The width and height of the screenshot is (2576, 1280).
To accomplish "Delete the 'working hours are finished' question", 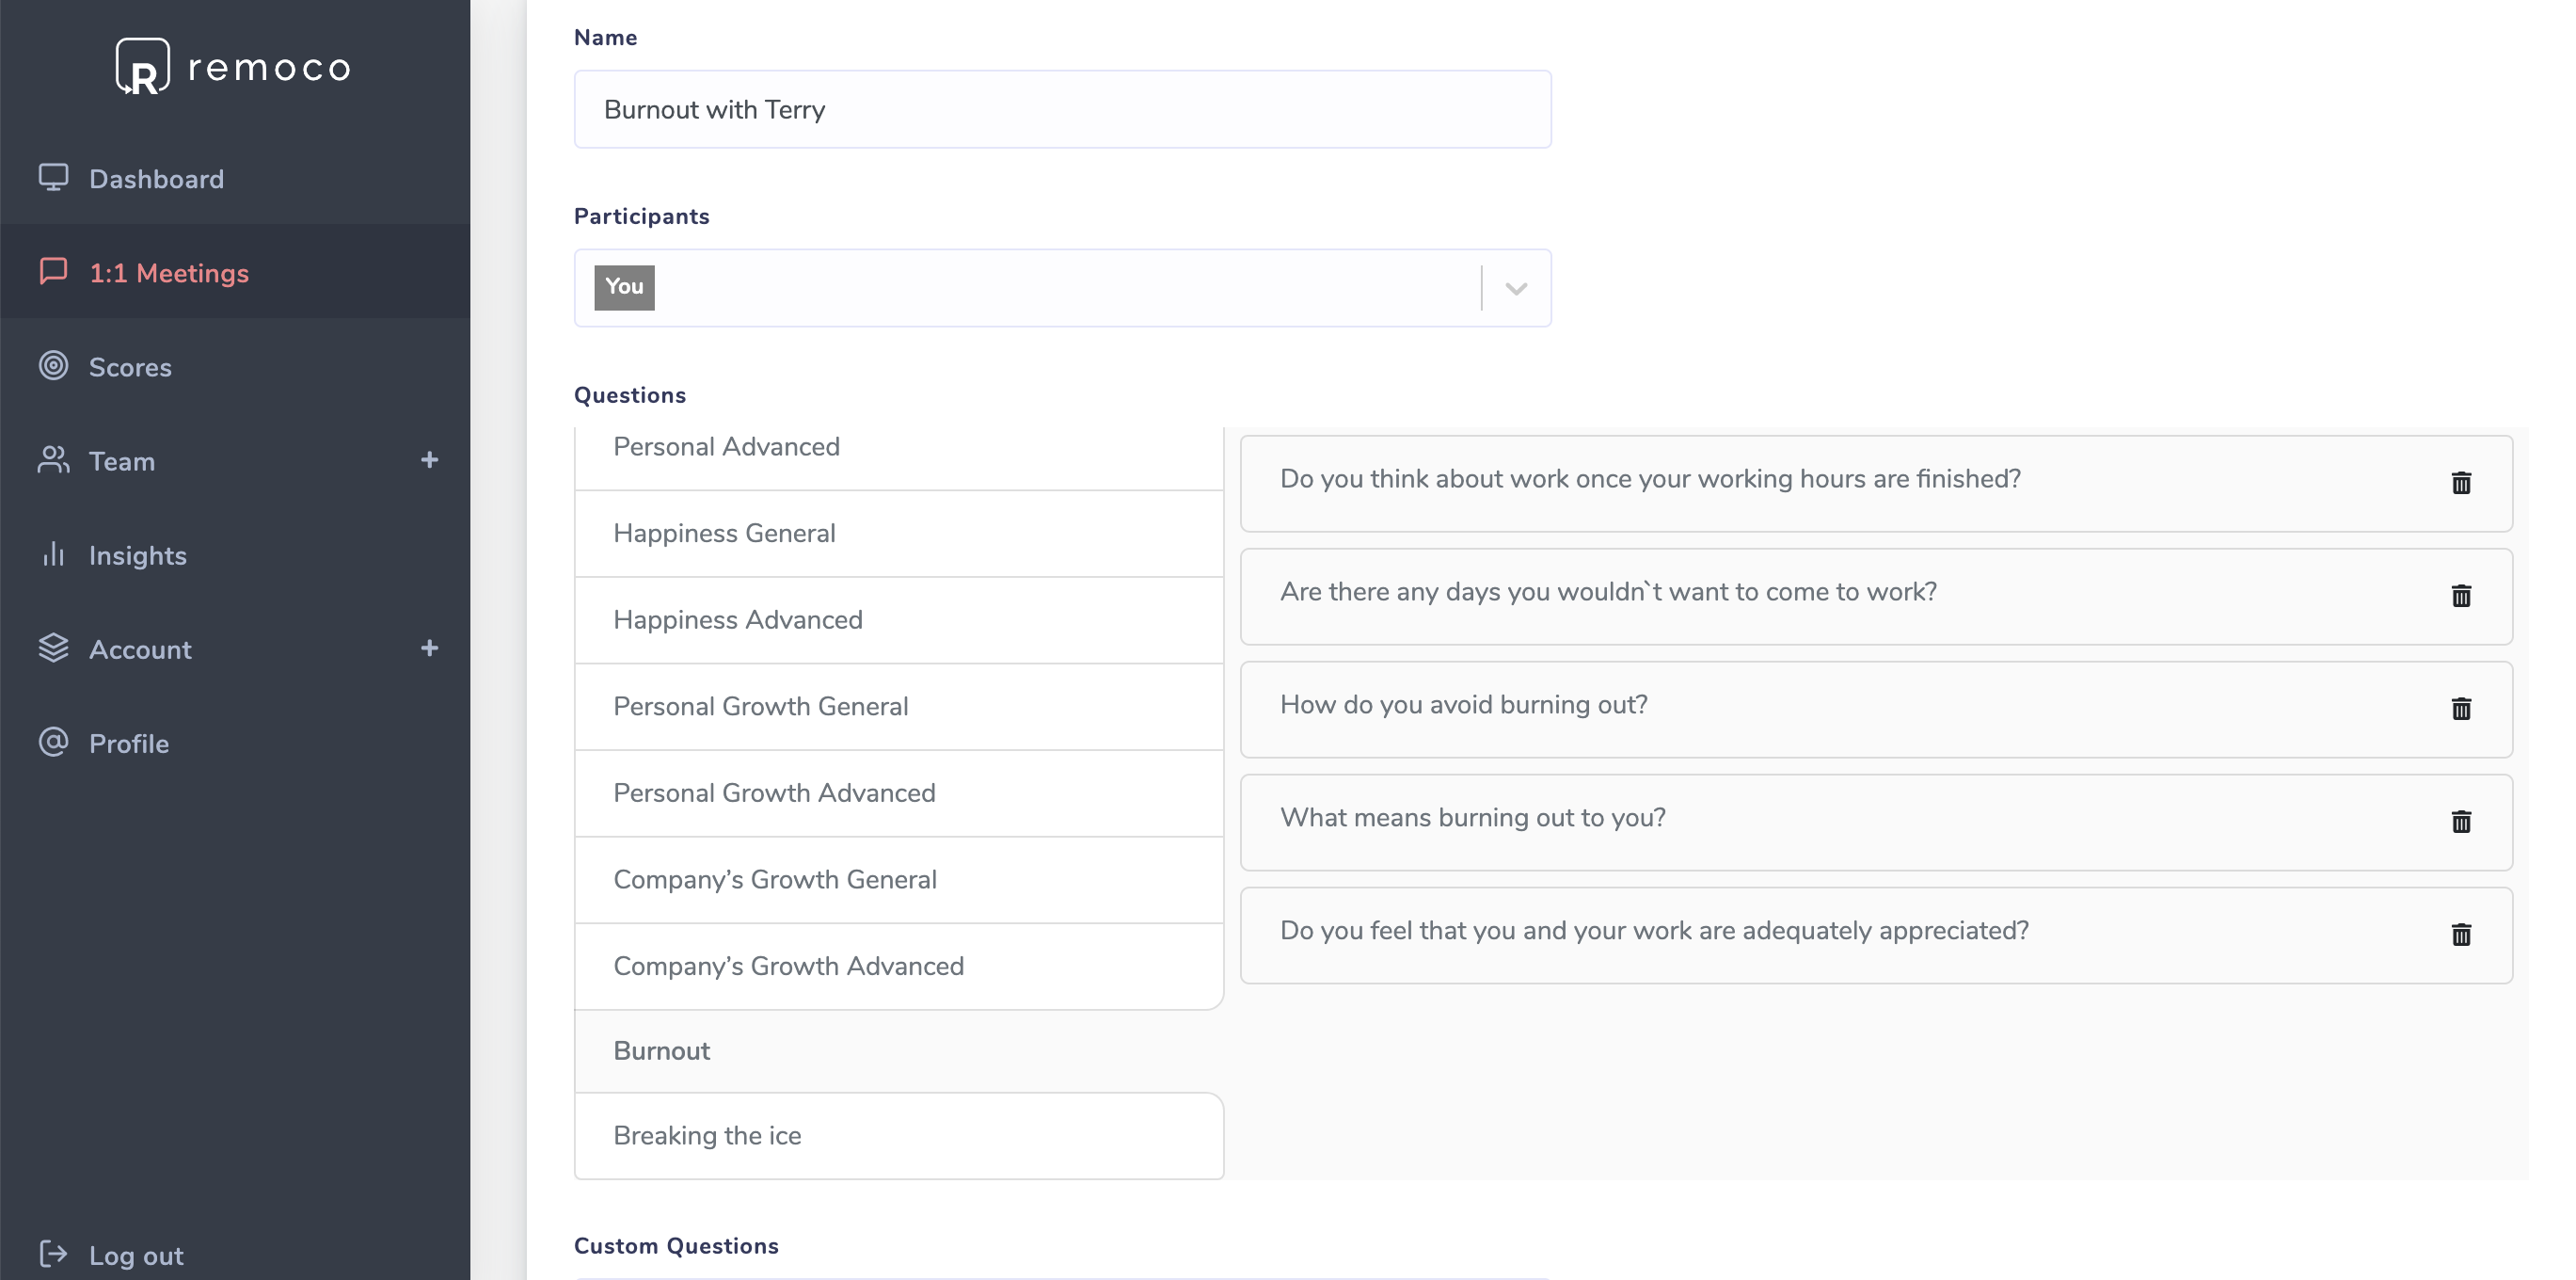I will tap(2461, 483).
